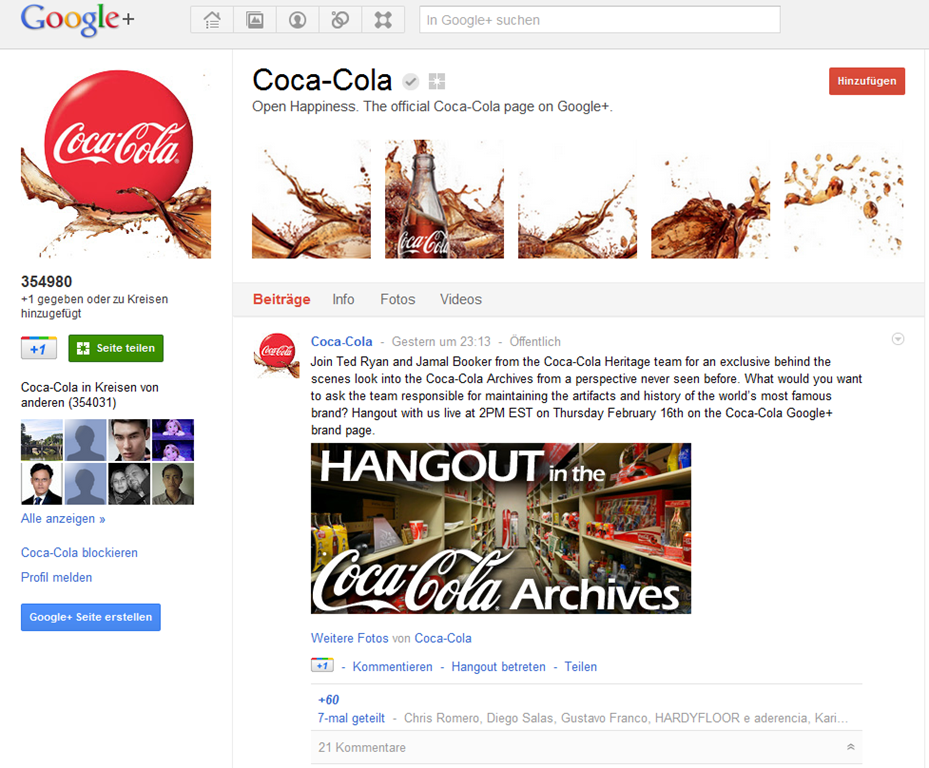The image size is (929, 768).
Task: Switch to the Videos tab
Action: click(x=460, y=299)
